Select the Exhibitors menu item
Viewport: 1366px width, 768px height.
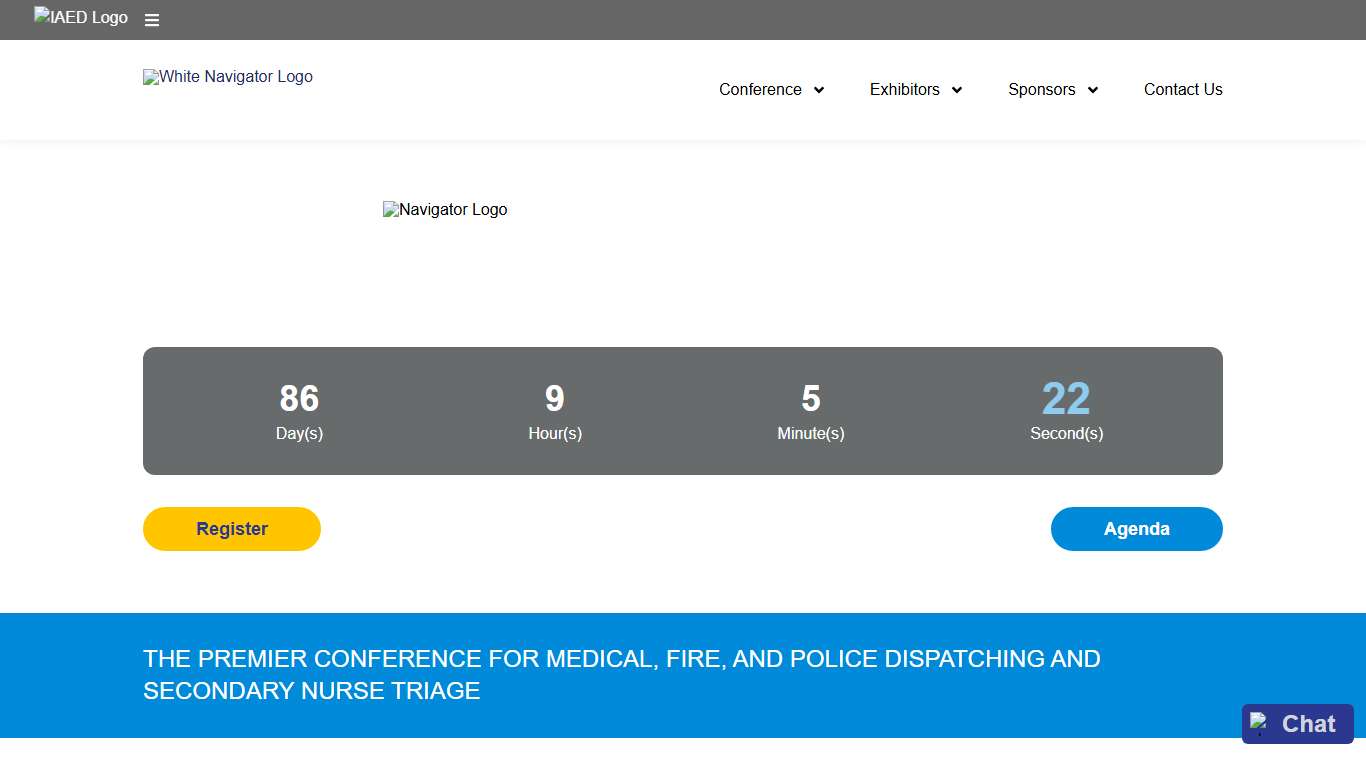pyautogui.click(x=904, y=90)
